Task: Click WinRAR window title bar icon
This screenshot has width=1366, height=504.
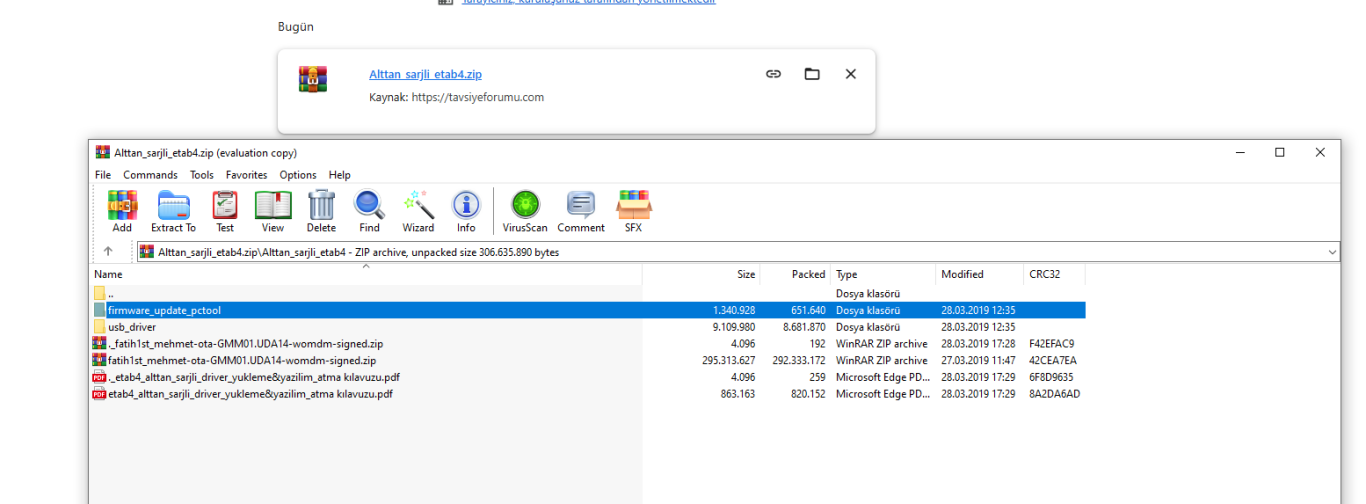Action: pos(103,153)
